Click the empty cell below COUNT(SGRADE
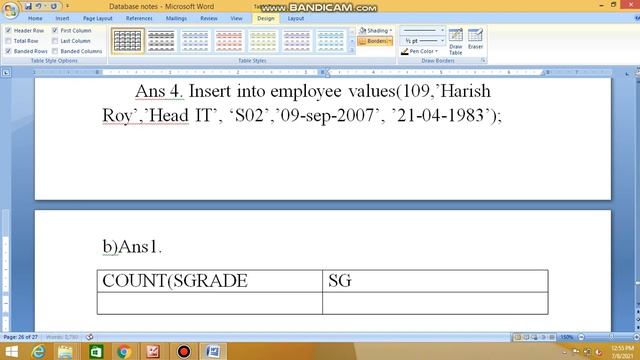 click(210, 303)
